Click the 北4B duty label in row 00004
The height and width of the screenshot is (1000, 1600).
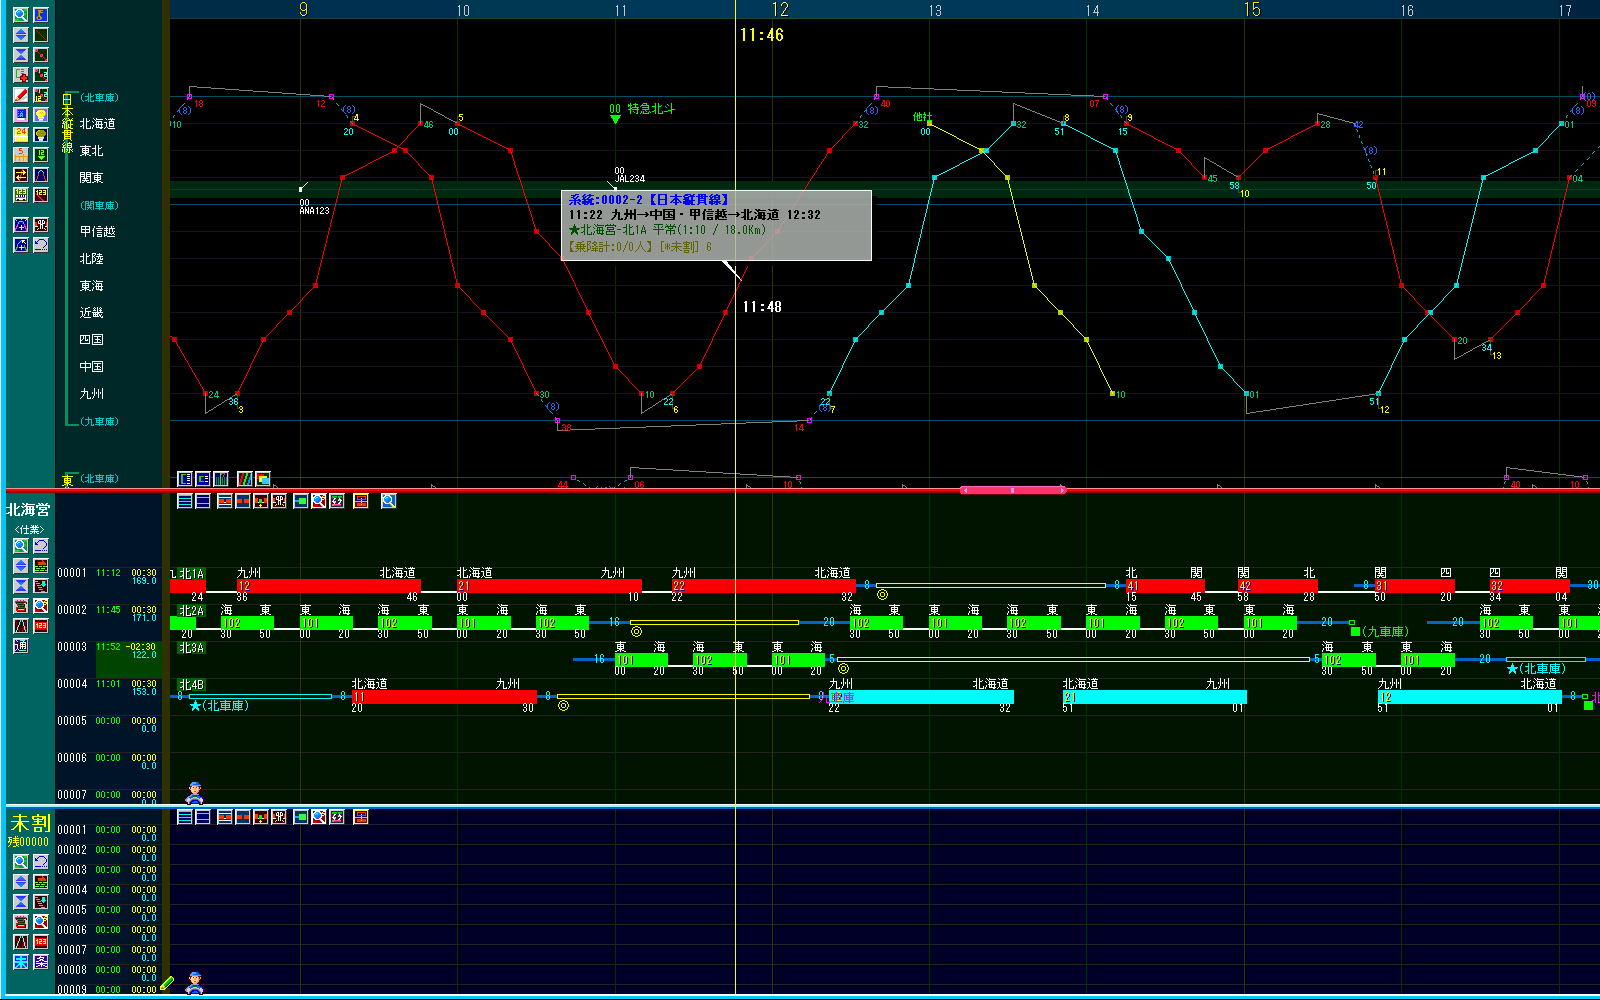pyautogui.click(x=190, y=685)
